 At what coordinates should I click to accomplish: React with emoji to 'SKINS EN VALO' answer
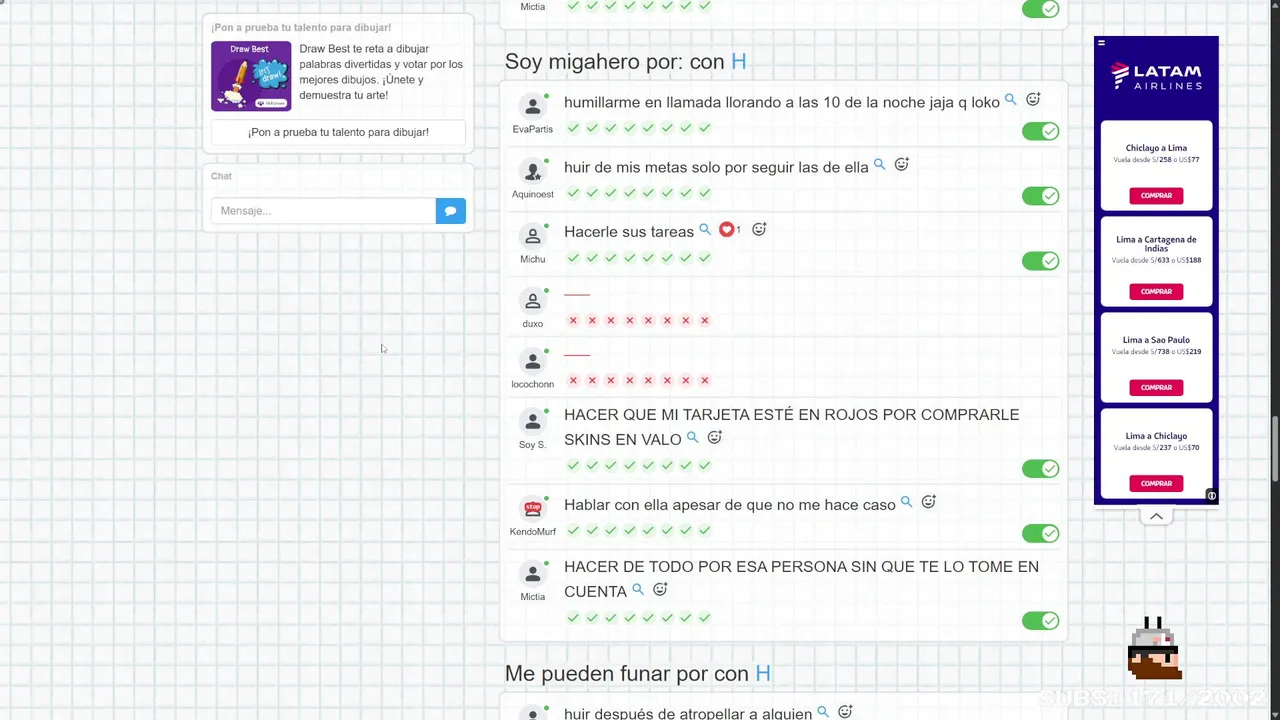(x=714, y=438)
